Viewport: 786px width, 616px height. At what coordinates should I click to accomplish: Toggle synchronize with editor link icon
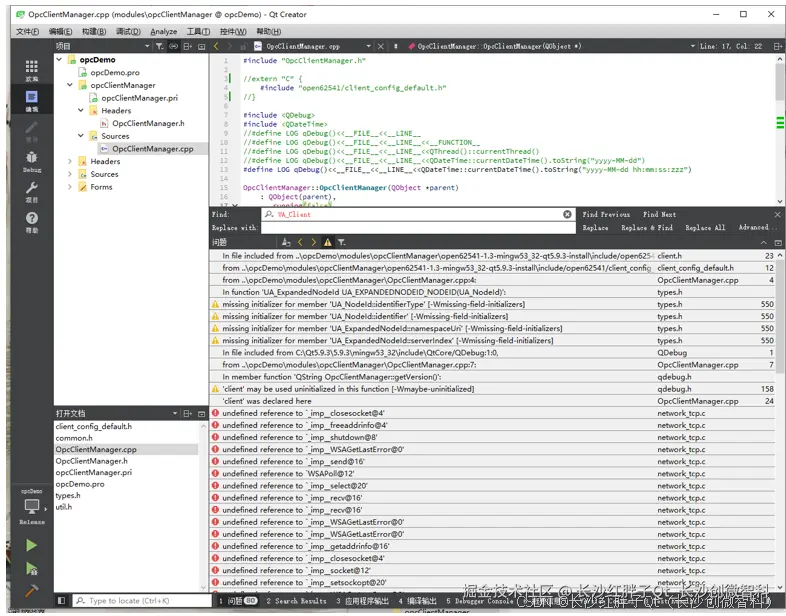tap(173, 46)
